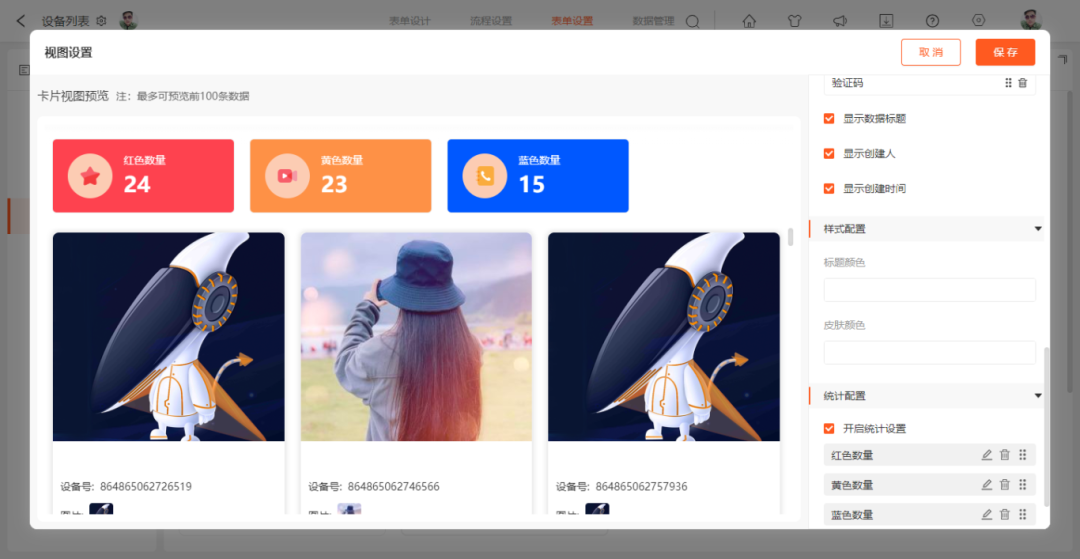Switch to the 表单设计 tab
The image size is (1080, 559).
click(410, 21)
